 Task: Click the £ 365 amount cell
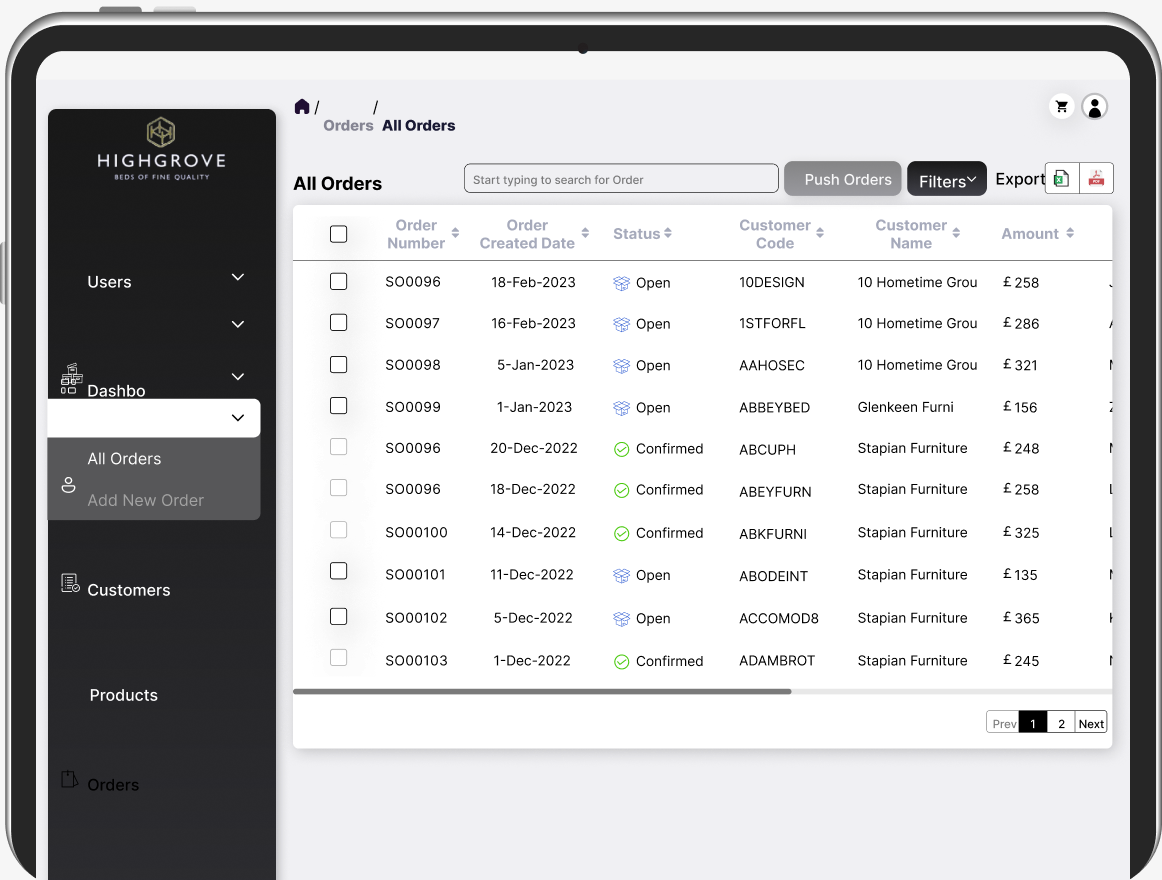pos(1021,618)
